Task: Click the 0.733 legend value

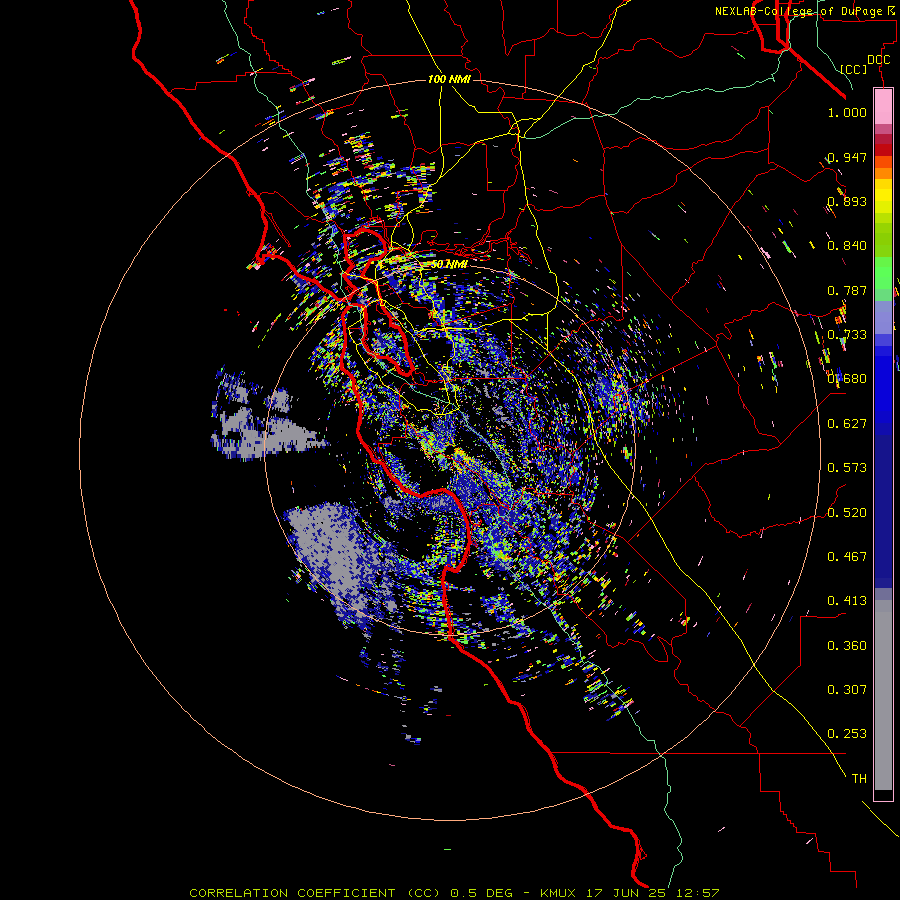Action: 847,335
